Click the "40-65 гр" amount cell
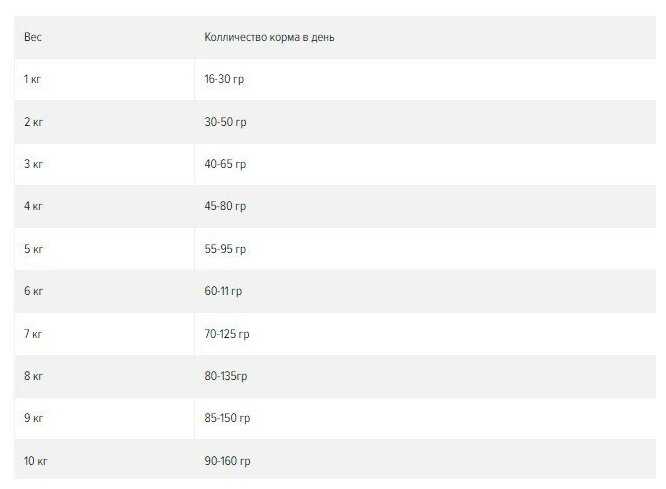This screenshot has height=489, width=666. [225, 164]
